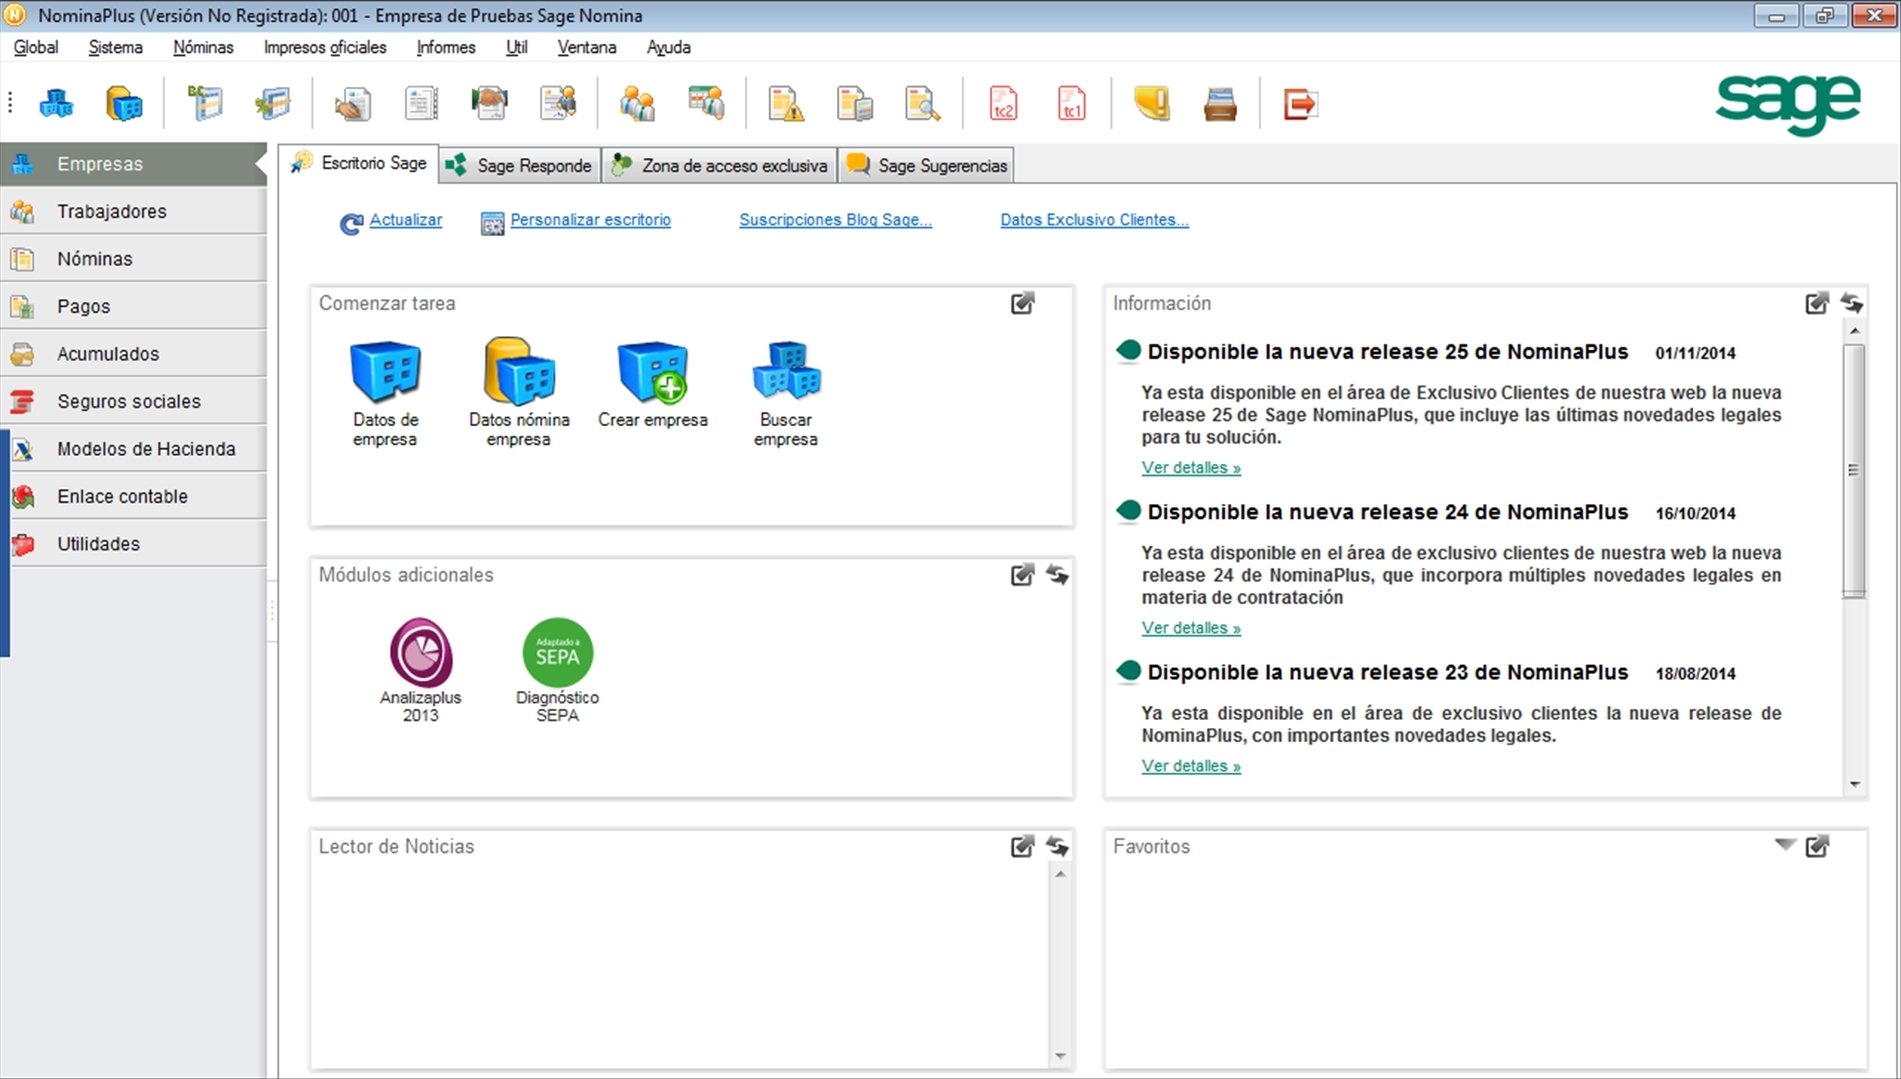Expand the Favoritos dropdown arrow
Screen dimensions: 1901x1079
tap(1785, 845)
